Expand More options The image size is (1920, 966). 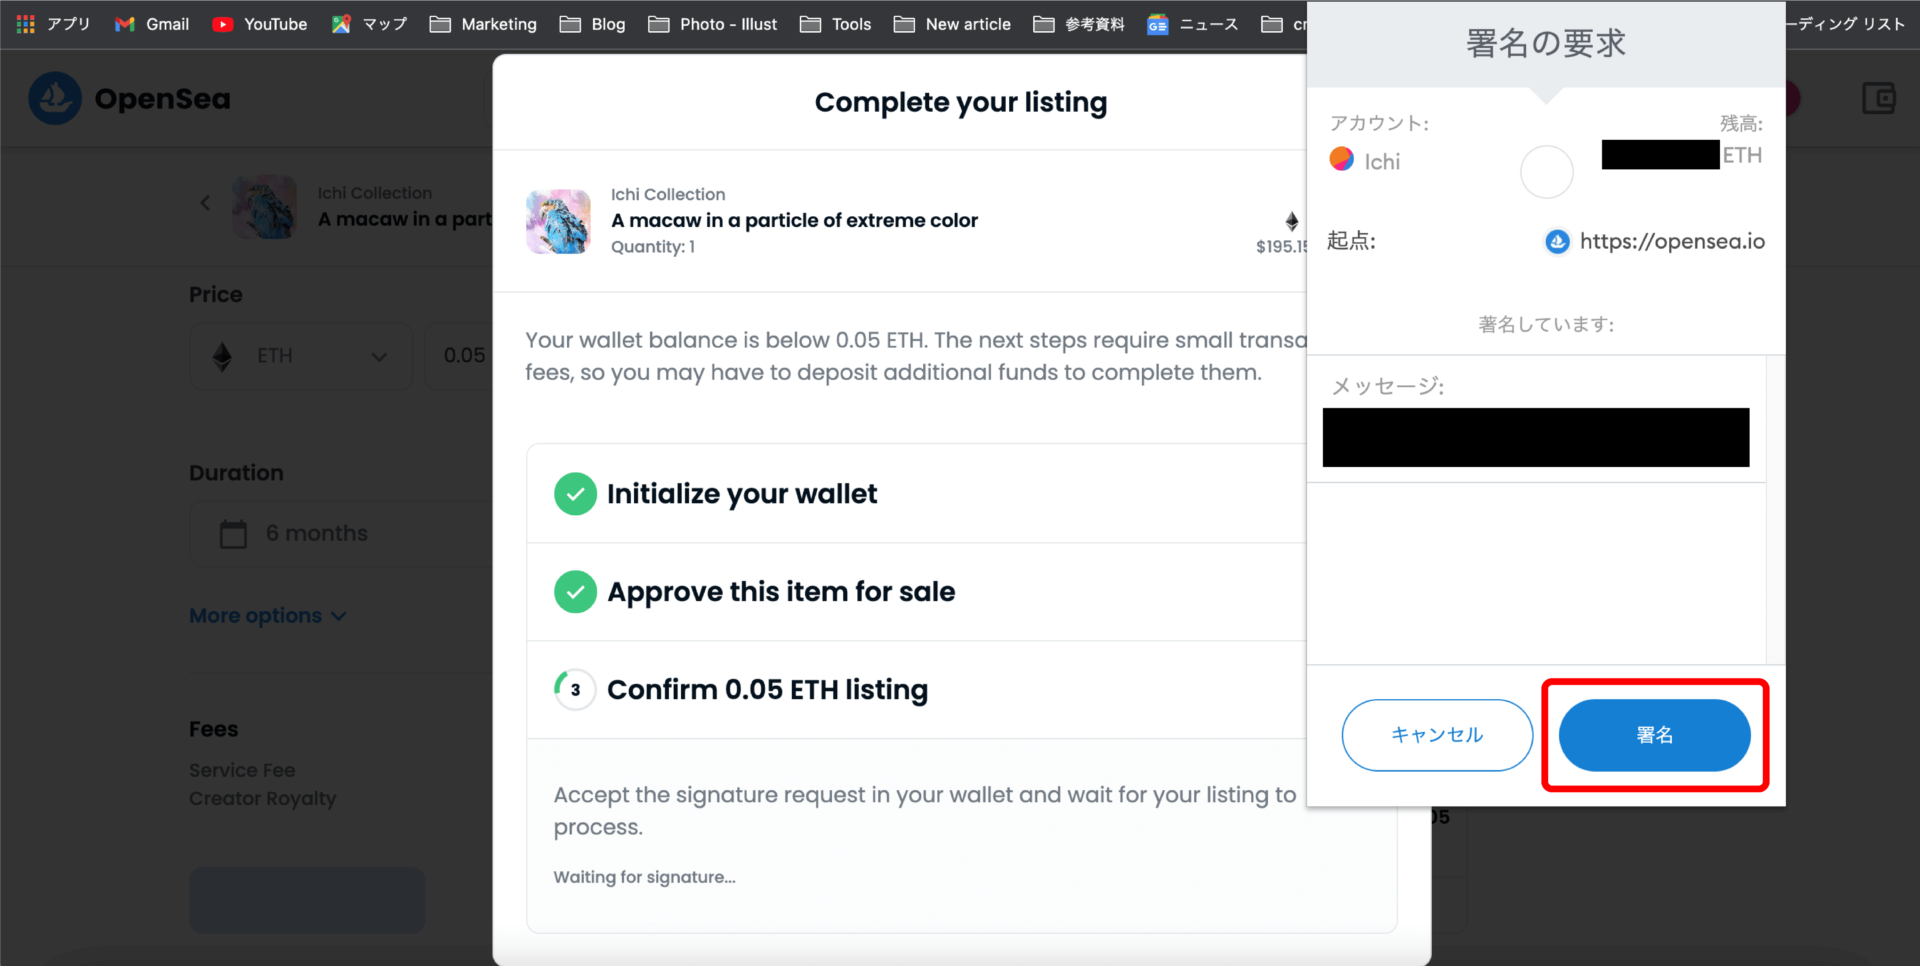pyautogui.click(x=268, y=616)
